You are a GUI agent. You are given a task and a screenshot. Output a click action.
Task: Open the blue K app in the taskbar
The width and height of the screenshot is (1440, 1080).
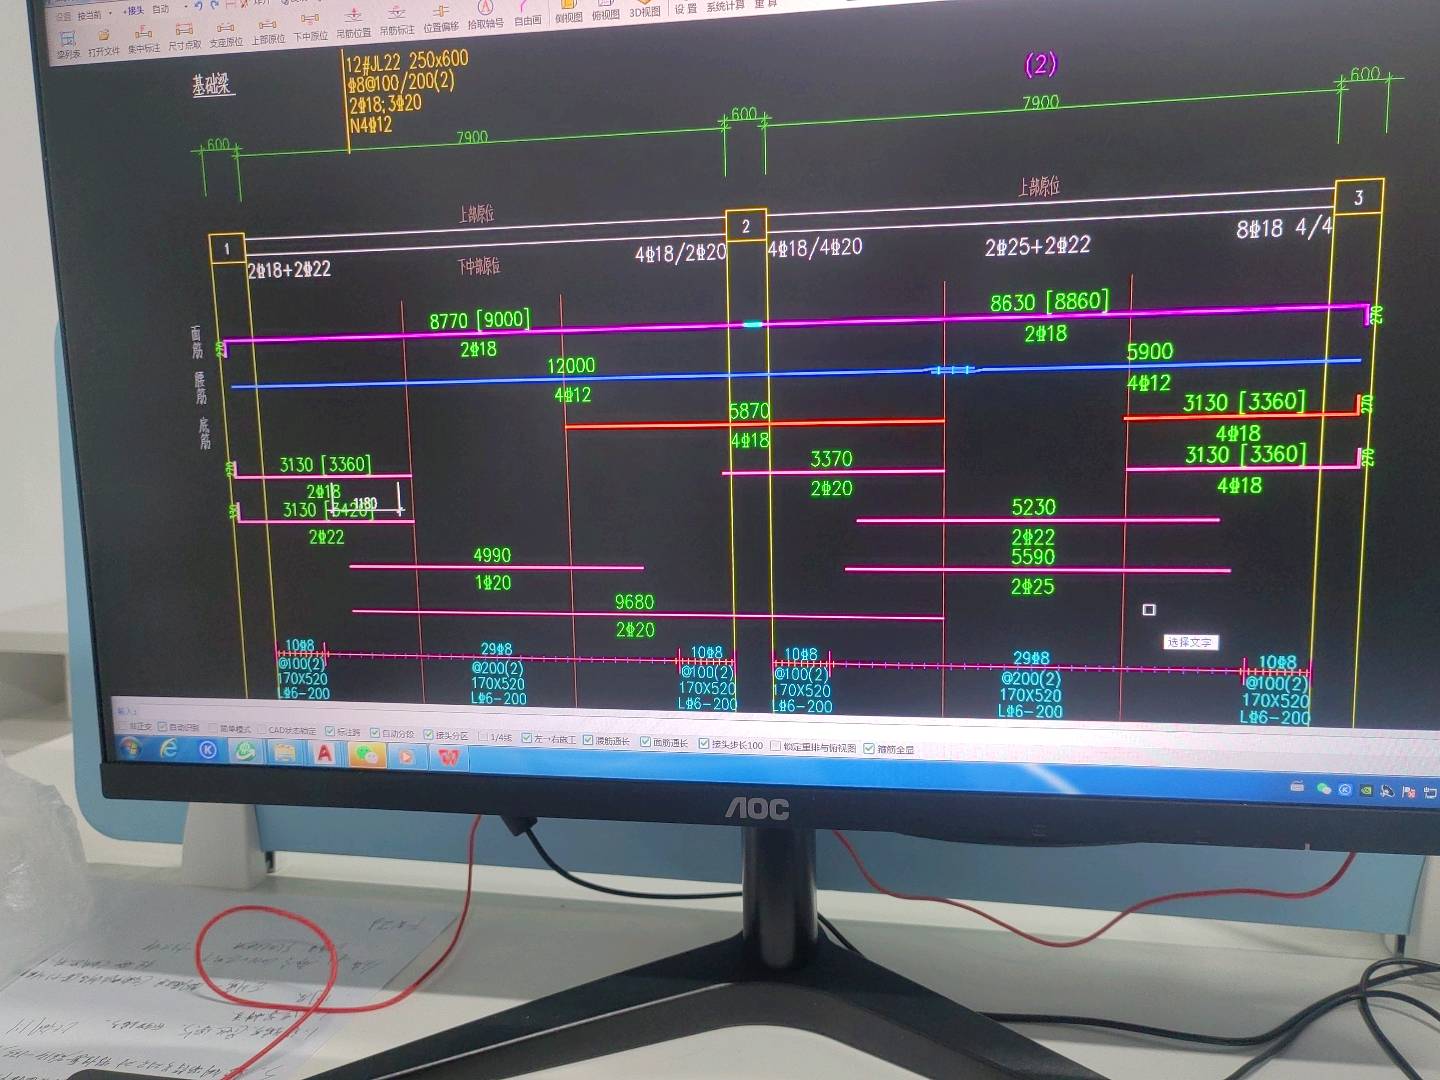[x=208, y=750]
